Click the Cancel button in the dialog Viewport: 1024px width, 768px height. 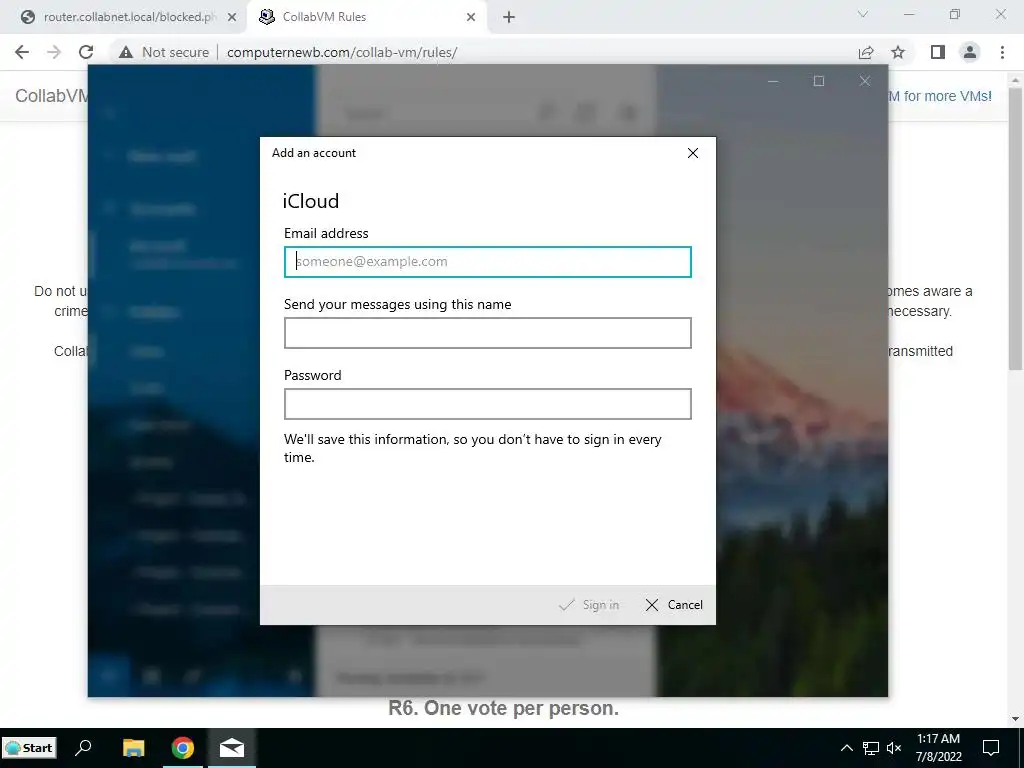pos(673,605)
